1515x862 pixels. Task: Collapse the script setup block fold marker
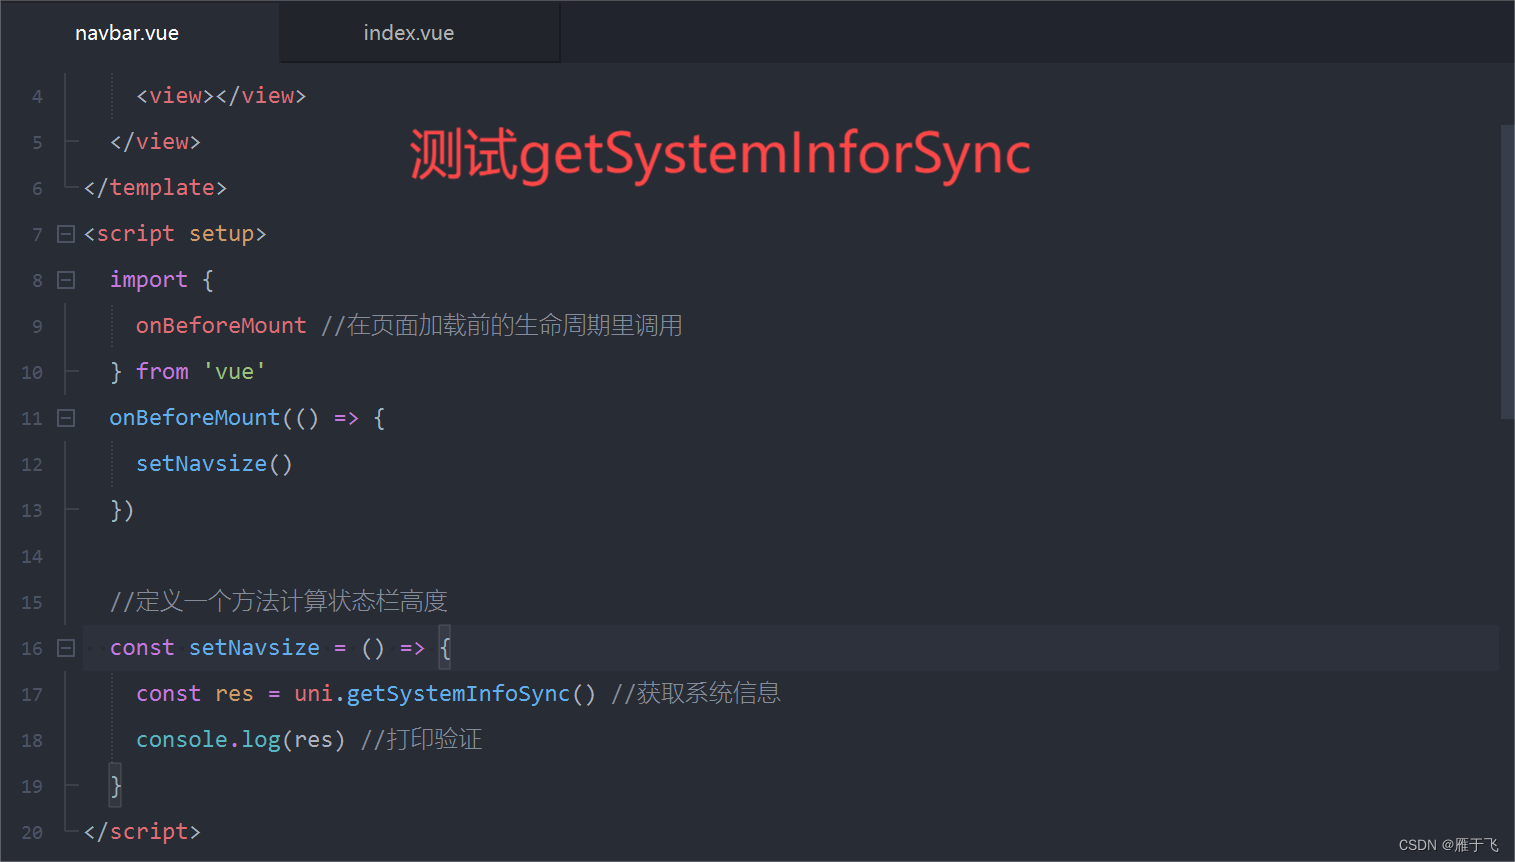click(x=66, y=234)
